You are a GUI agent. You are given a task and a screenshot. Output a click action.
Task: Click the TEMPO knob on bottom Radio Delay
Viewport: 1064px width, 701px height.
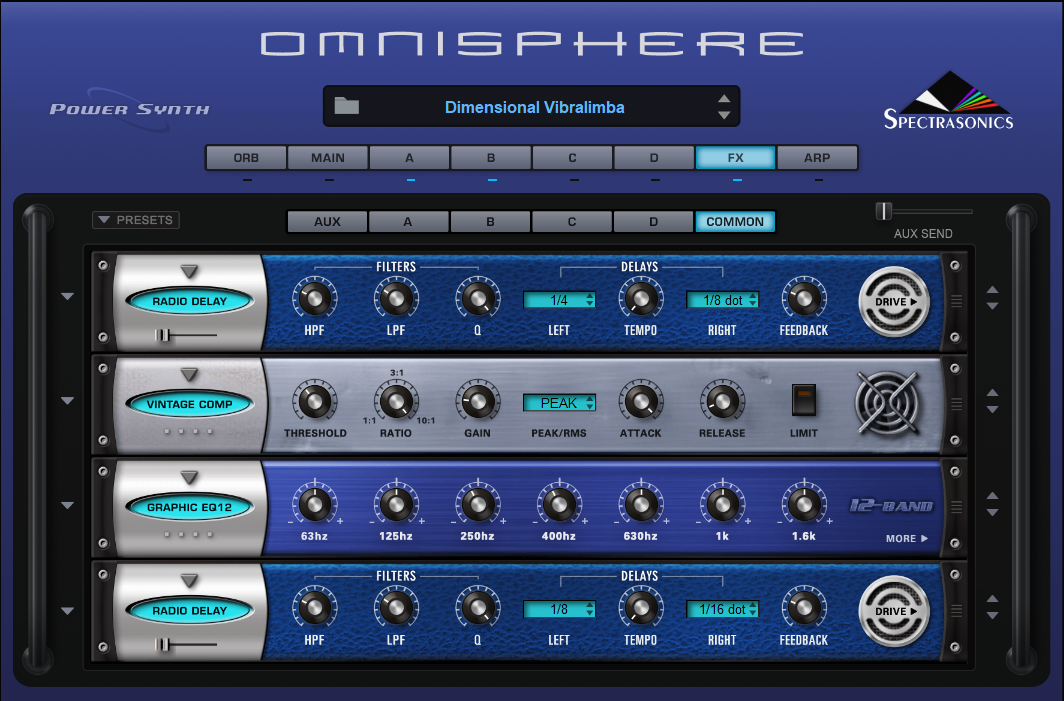coord(641,607)
